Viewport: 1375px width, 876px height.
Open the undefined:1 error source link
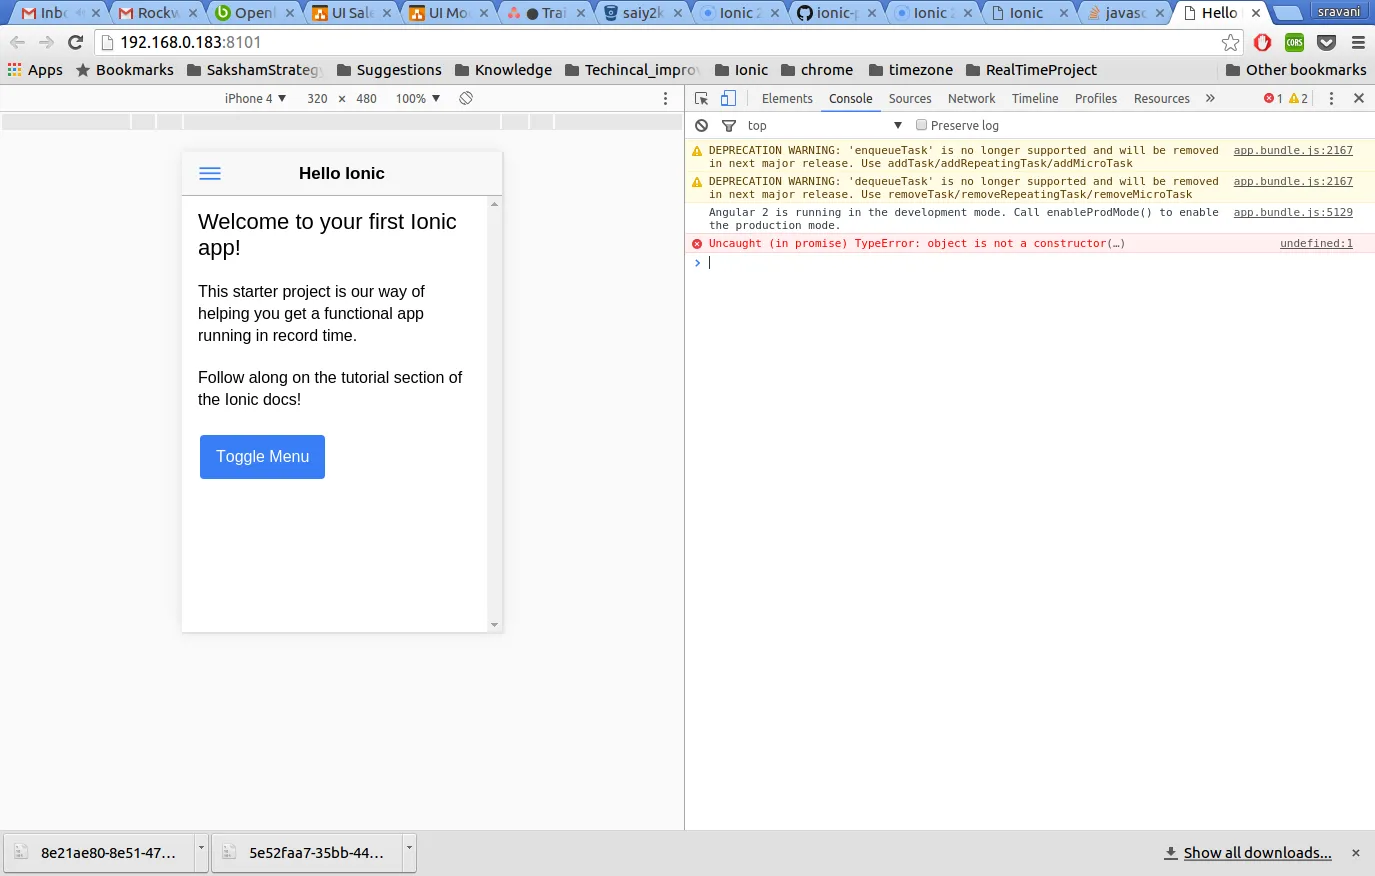coord(1316,243)
